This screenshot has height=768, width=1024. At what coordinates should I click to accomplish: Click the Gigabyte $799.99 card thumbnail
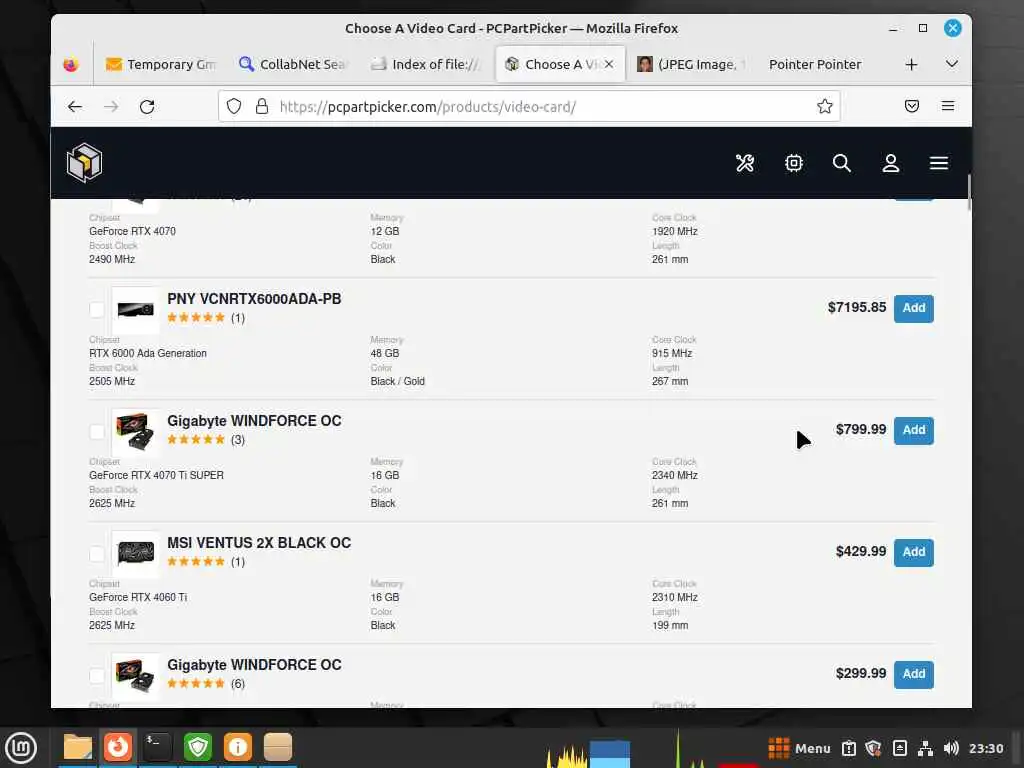pos(135,432)
